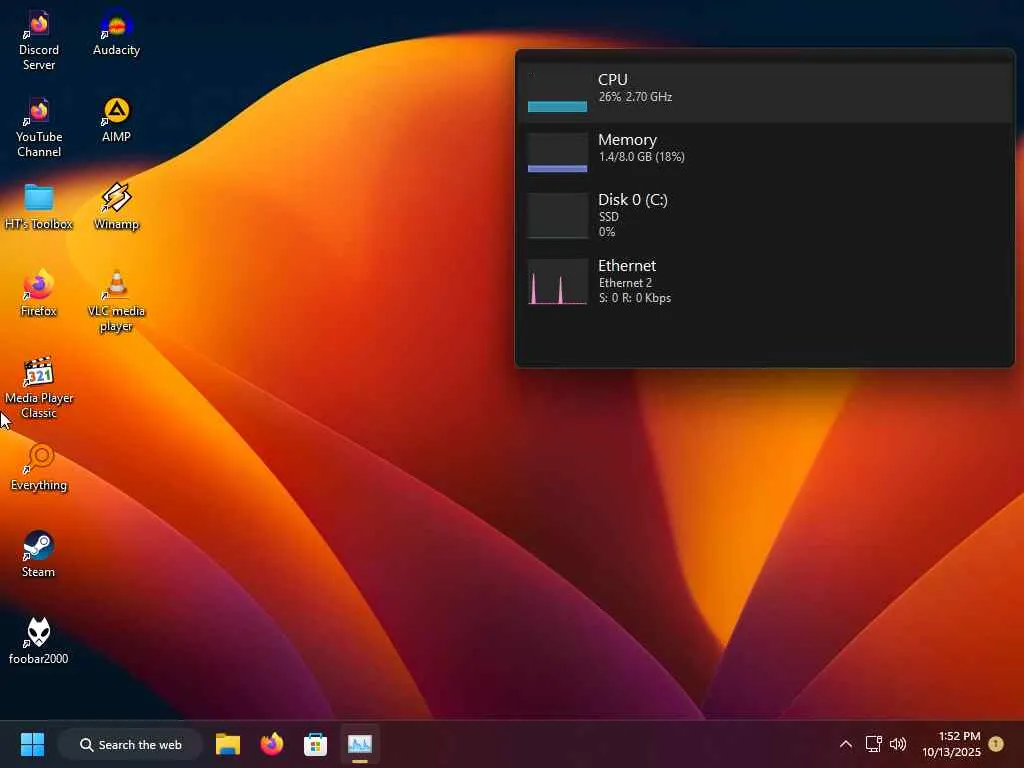Click the Everything search desktop icon
The image size is (1024, 768).
(39, 468)
